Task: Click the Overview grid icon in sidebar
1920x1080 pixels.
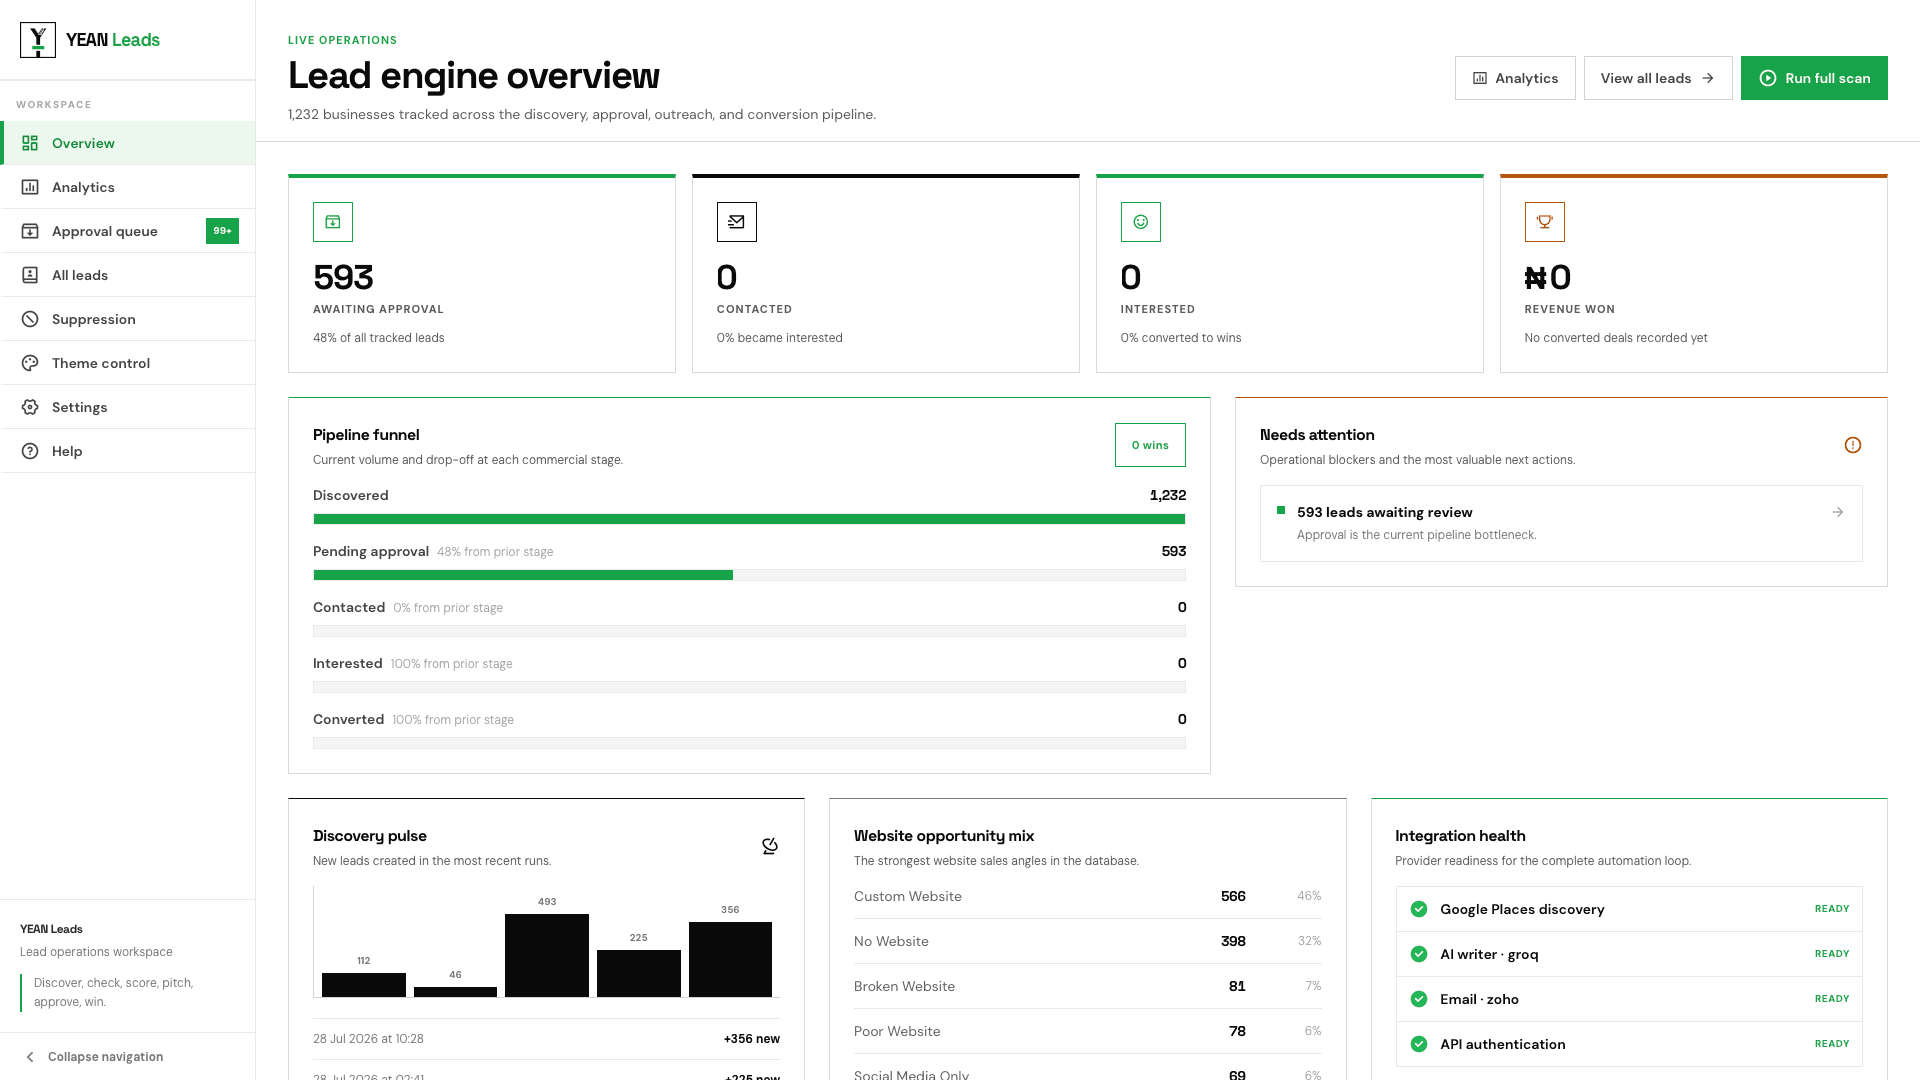Action: coord(30,143)
